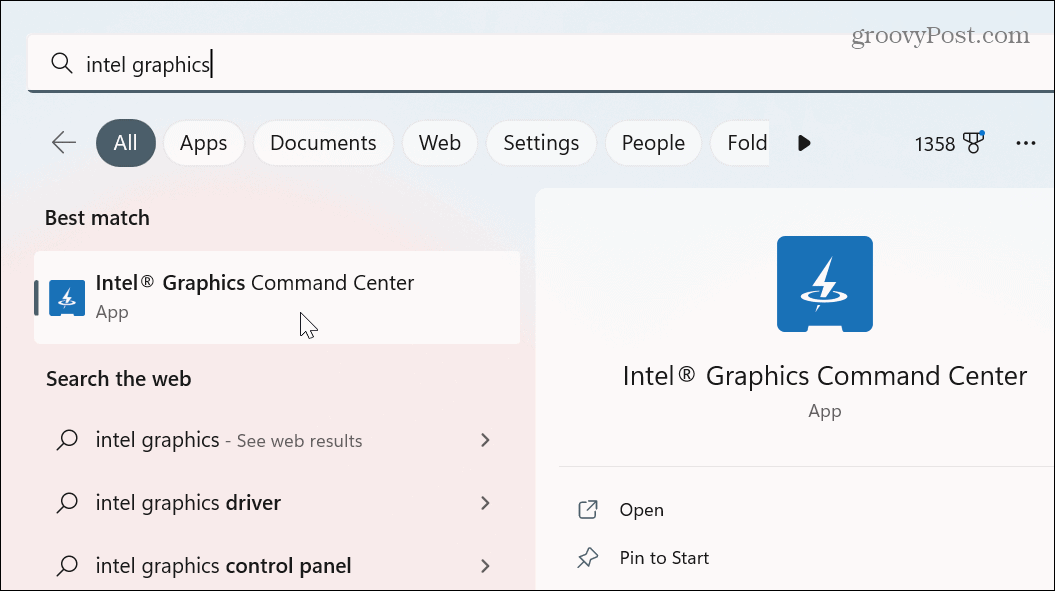Image resolution: width=1055 pixels, height=591 pixels.
Task: Switch to the Documents filter tab
Action: (x=323, y=143)
